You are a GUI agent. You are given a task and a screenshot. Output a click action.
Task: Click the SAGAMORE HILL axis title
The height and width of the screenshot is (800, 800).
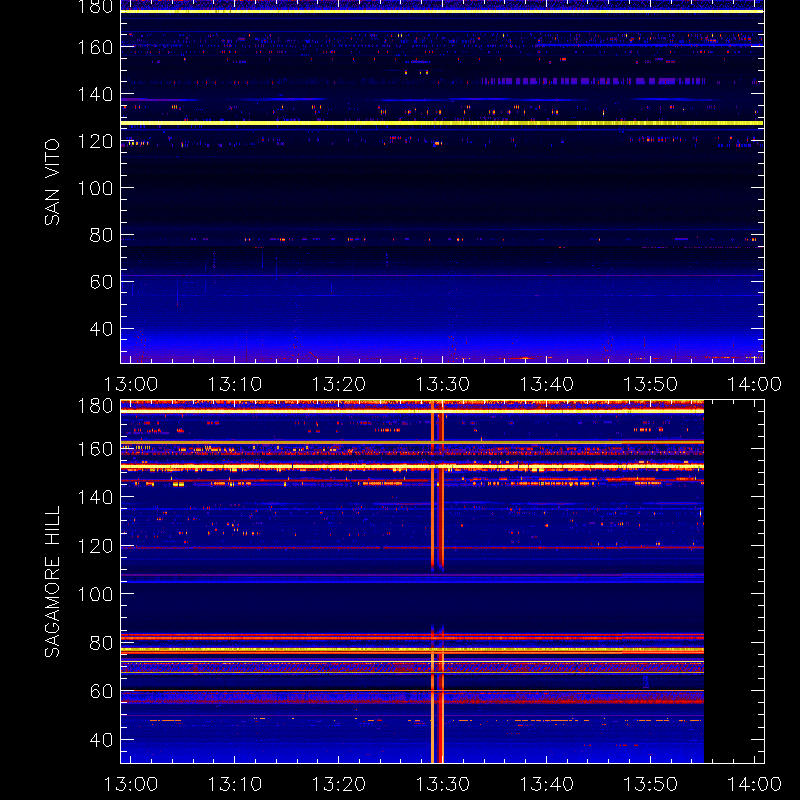pos(52,582)
